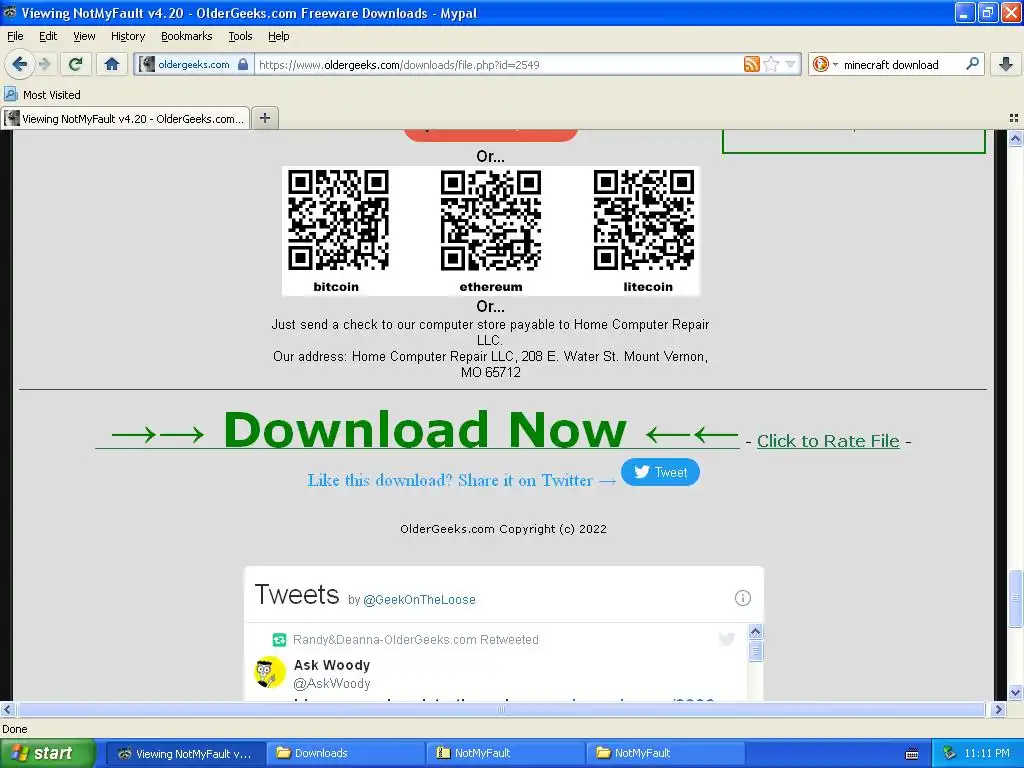Screen dimensions: 1024x768
Task: Open the Bookmarks menu
Action: click(x=187, y=36)
